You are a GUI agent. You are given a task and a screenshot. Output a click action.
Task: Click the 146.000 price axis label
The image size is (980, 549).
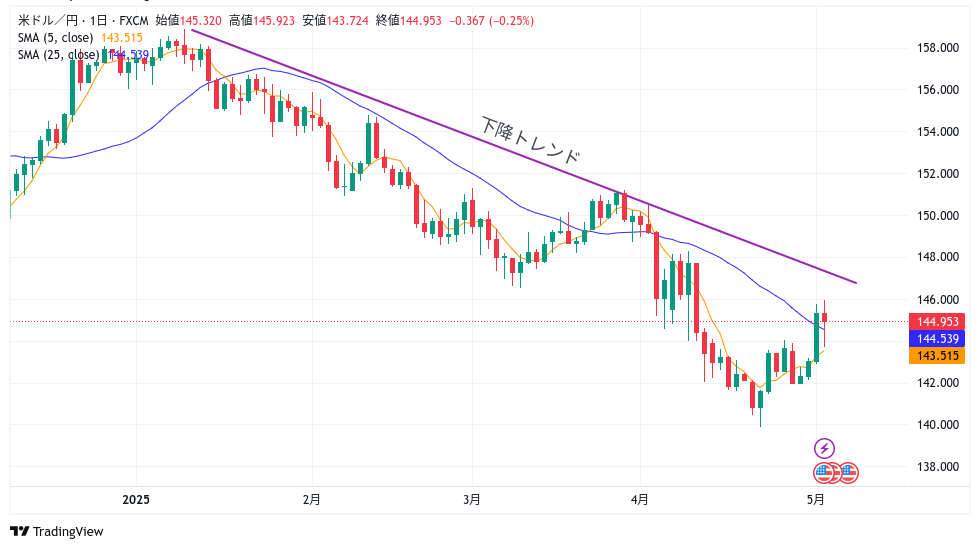(938, 300)
